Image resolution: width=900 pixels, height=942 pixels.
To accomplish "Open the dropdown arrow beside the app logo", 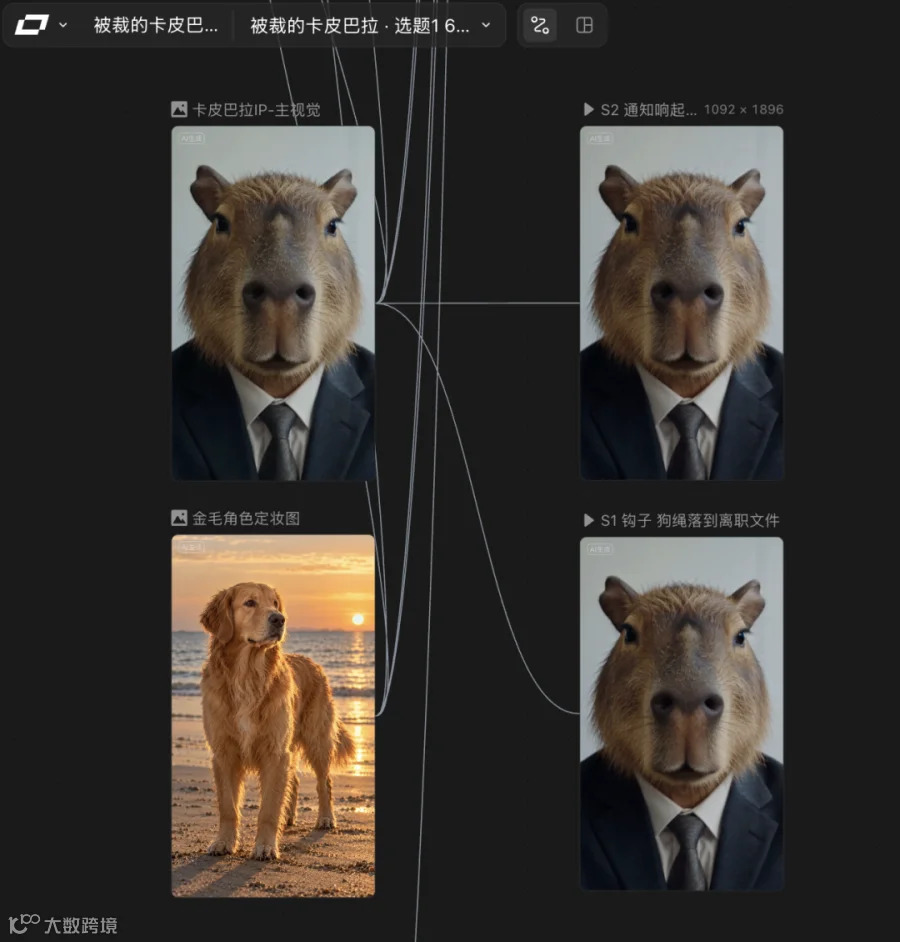I will pyautogui.click(x=63, y=25).
